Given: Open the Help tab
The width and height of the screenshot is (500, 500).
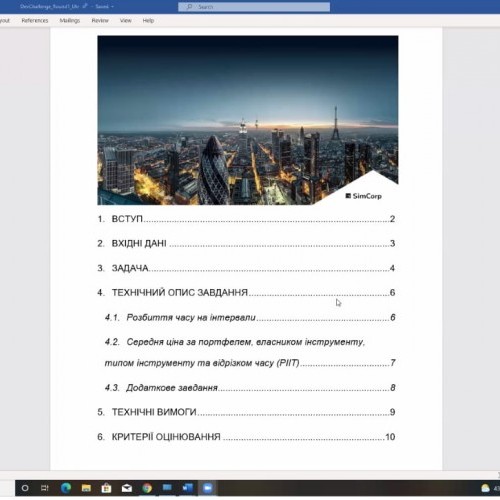Looking at the screenshot, I should [x=148, y=21].
